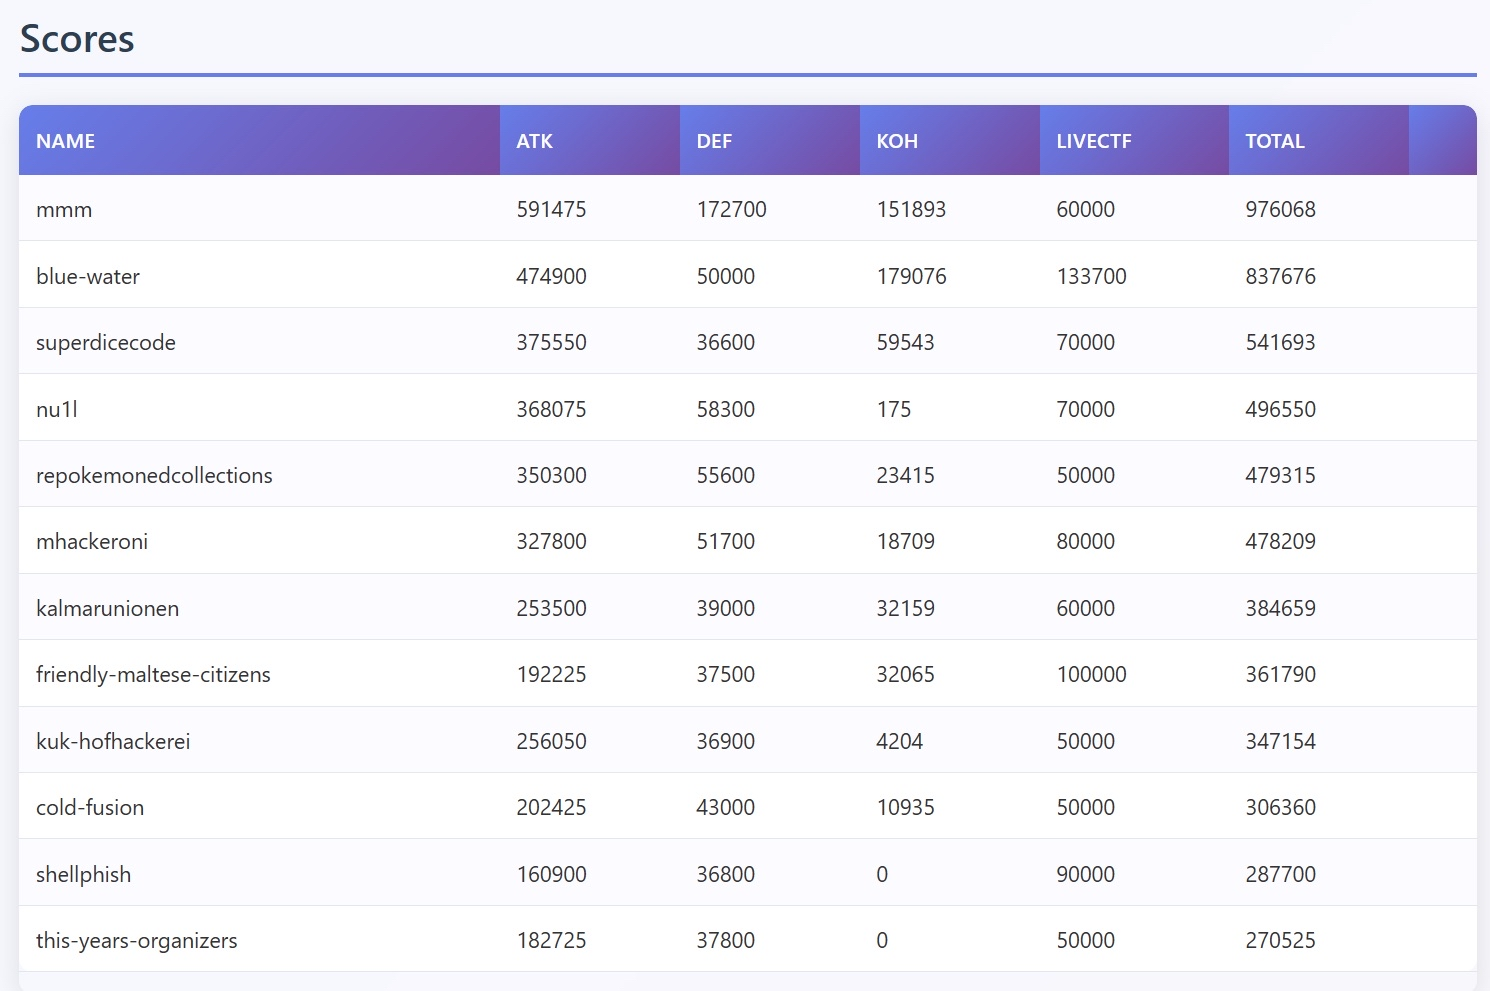The image size is (1490, 991).
Task: Click the LIVECTF column header
Action: point(1094,141)
